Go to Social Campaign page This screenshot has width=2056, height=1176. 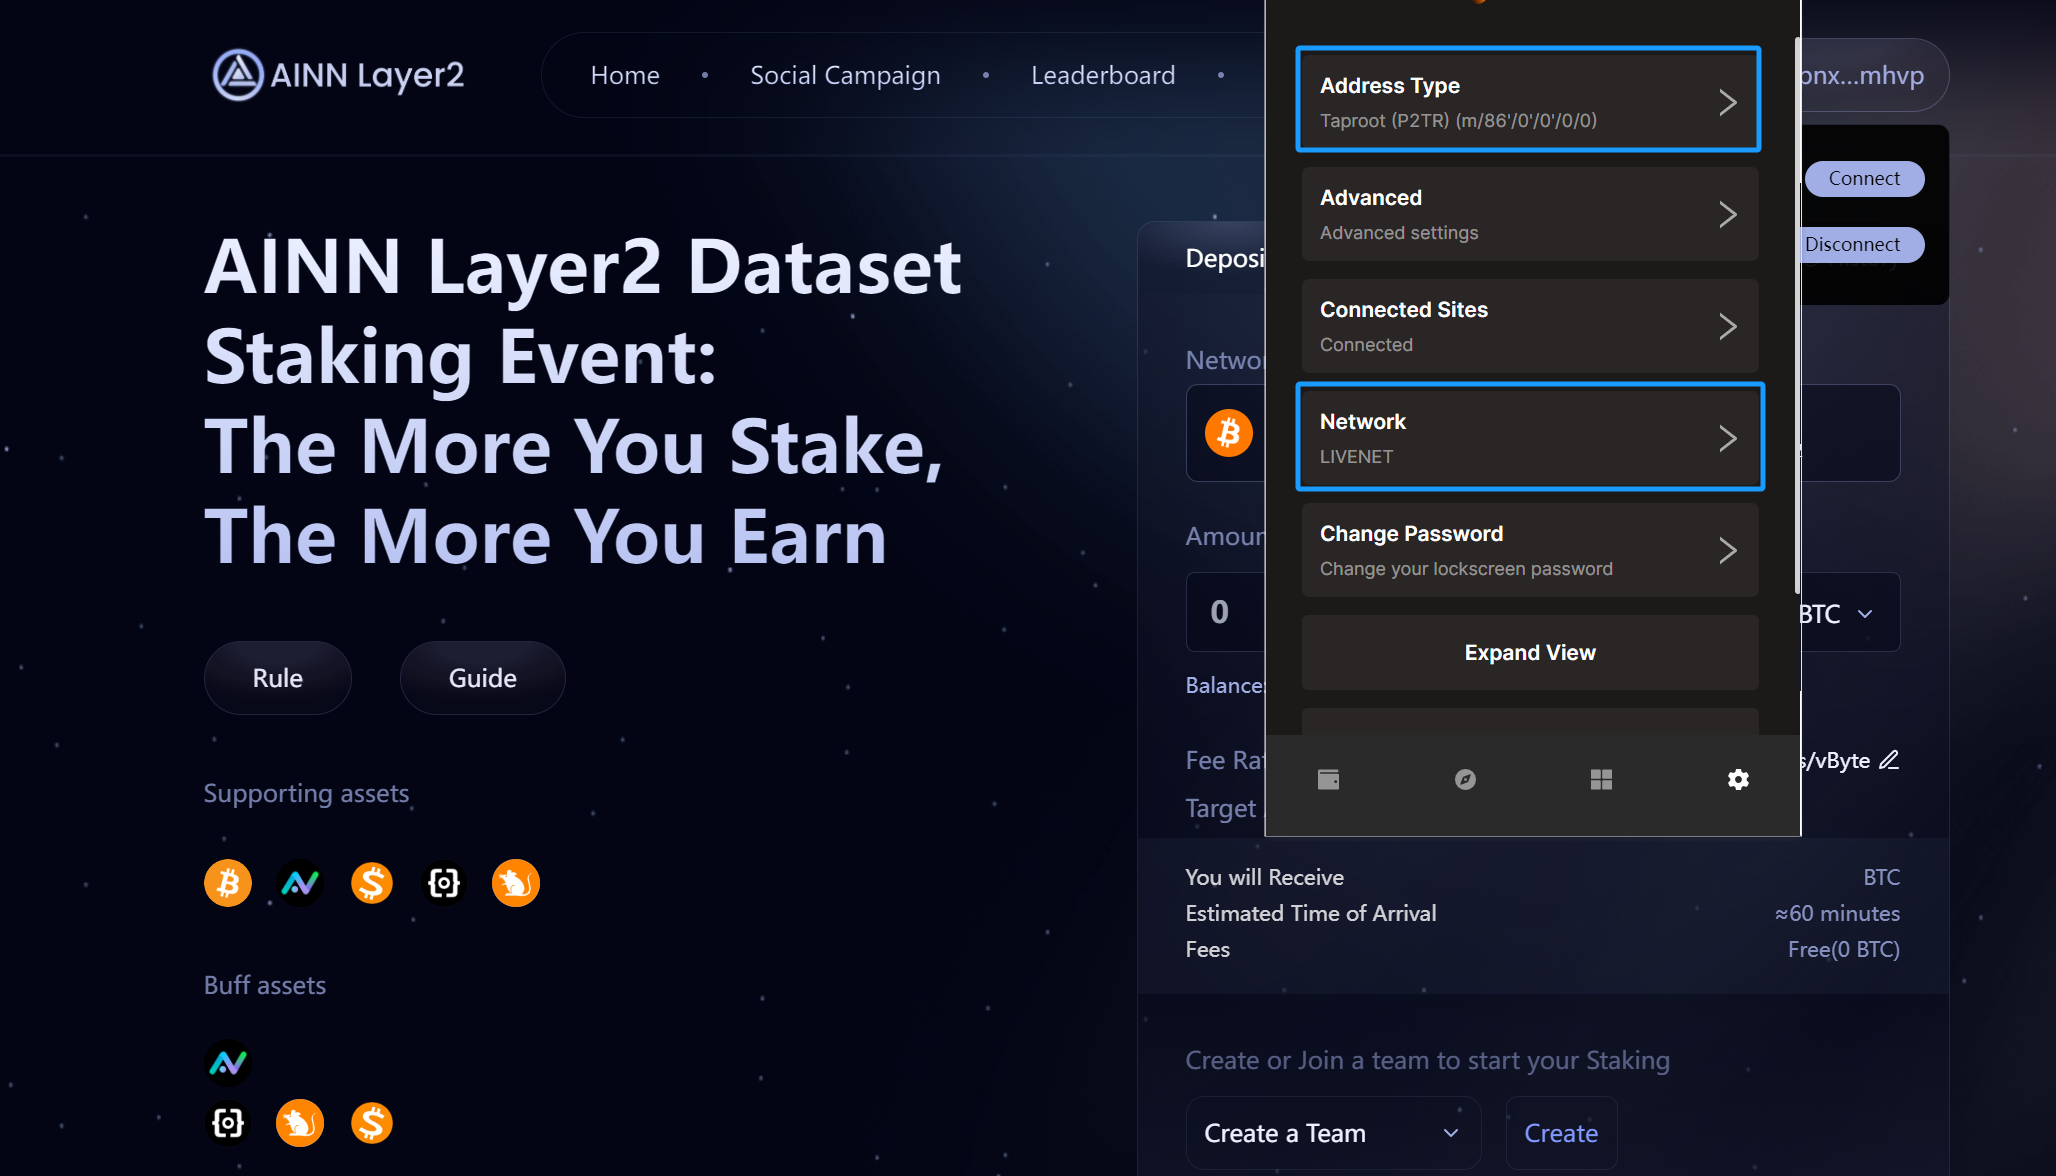point(845,75)
